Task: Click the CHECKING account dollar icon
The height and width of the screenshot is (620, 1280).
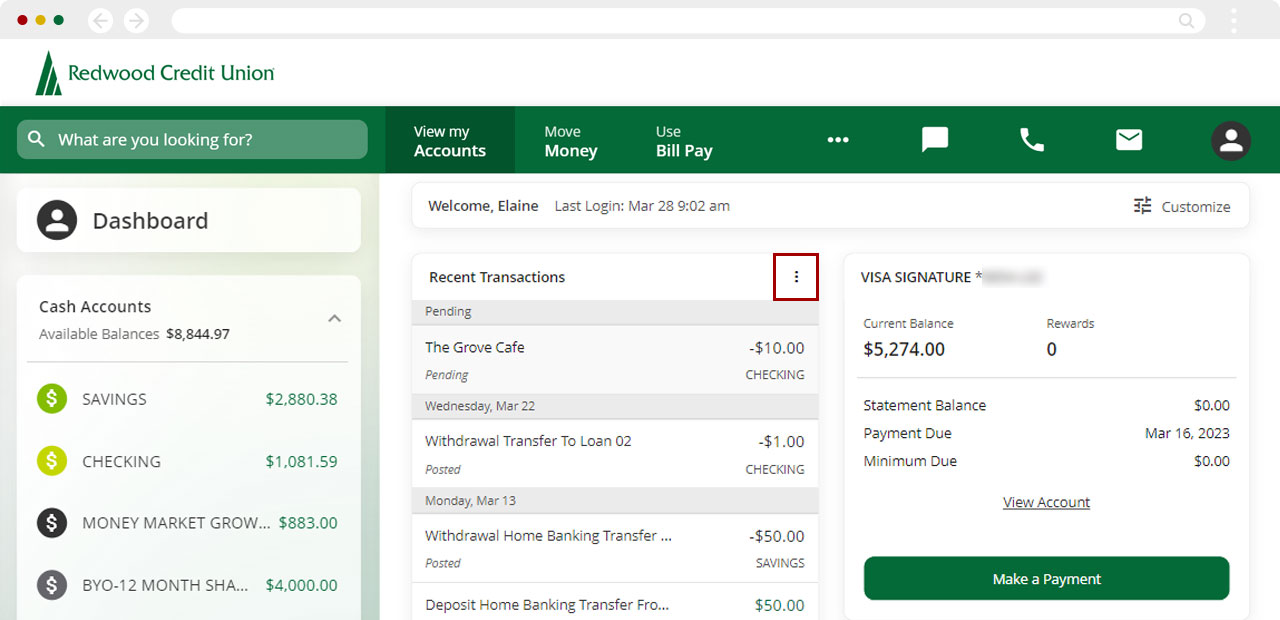Action: click(x=52, y=461)
